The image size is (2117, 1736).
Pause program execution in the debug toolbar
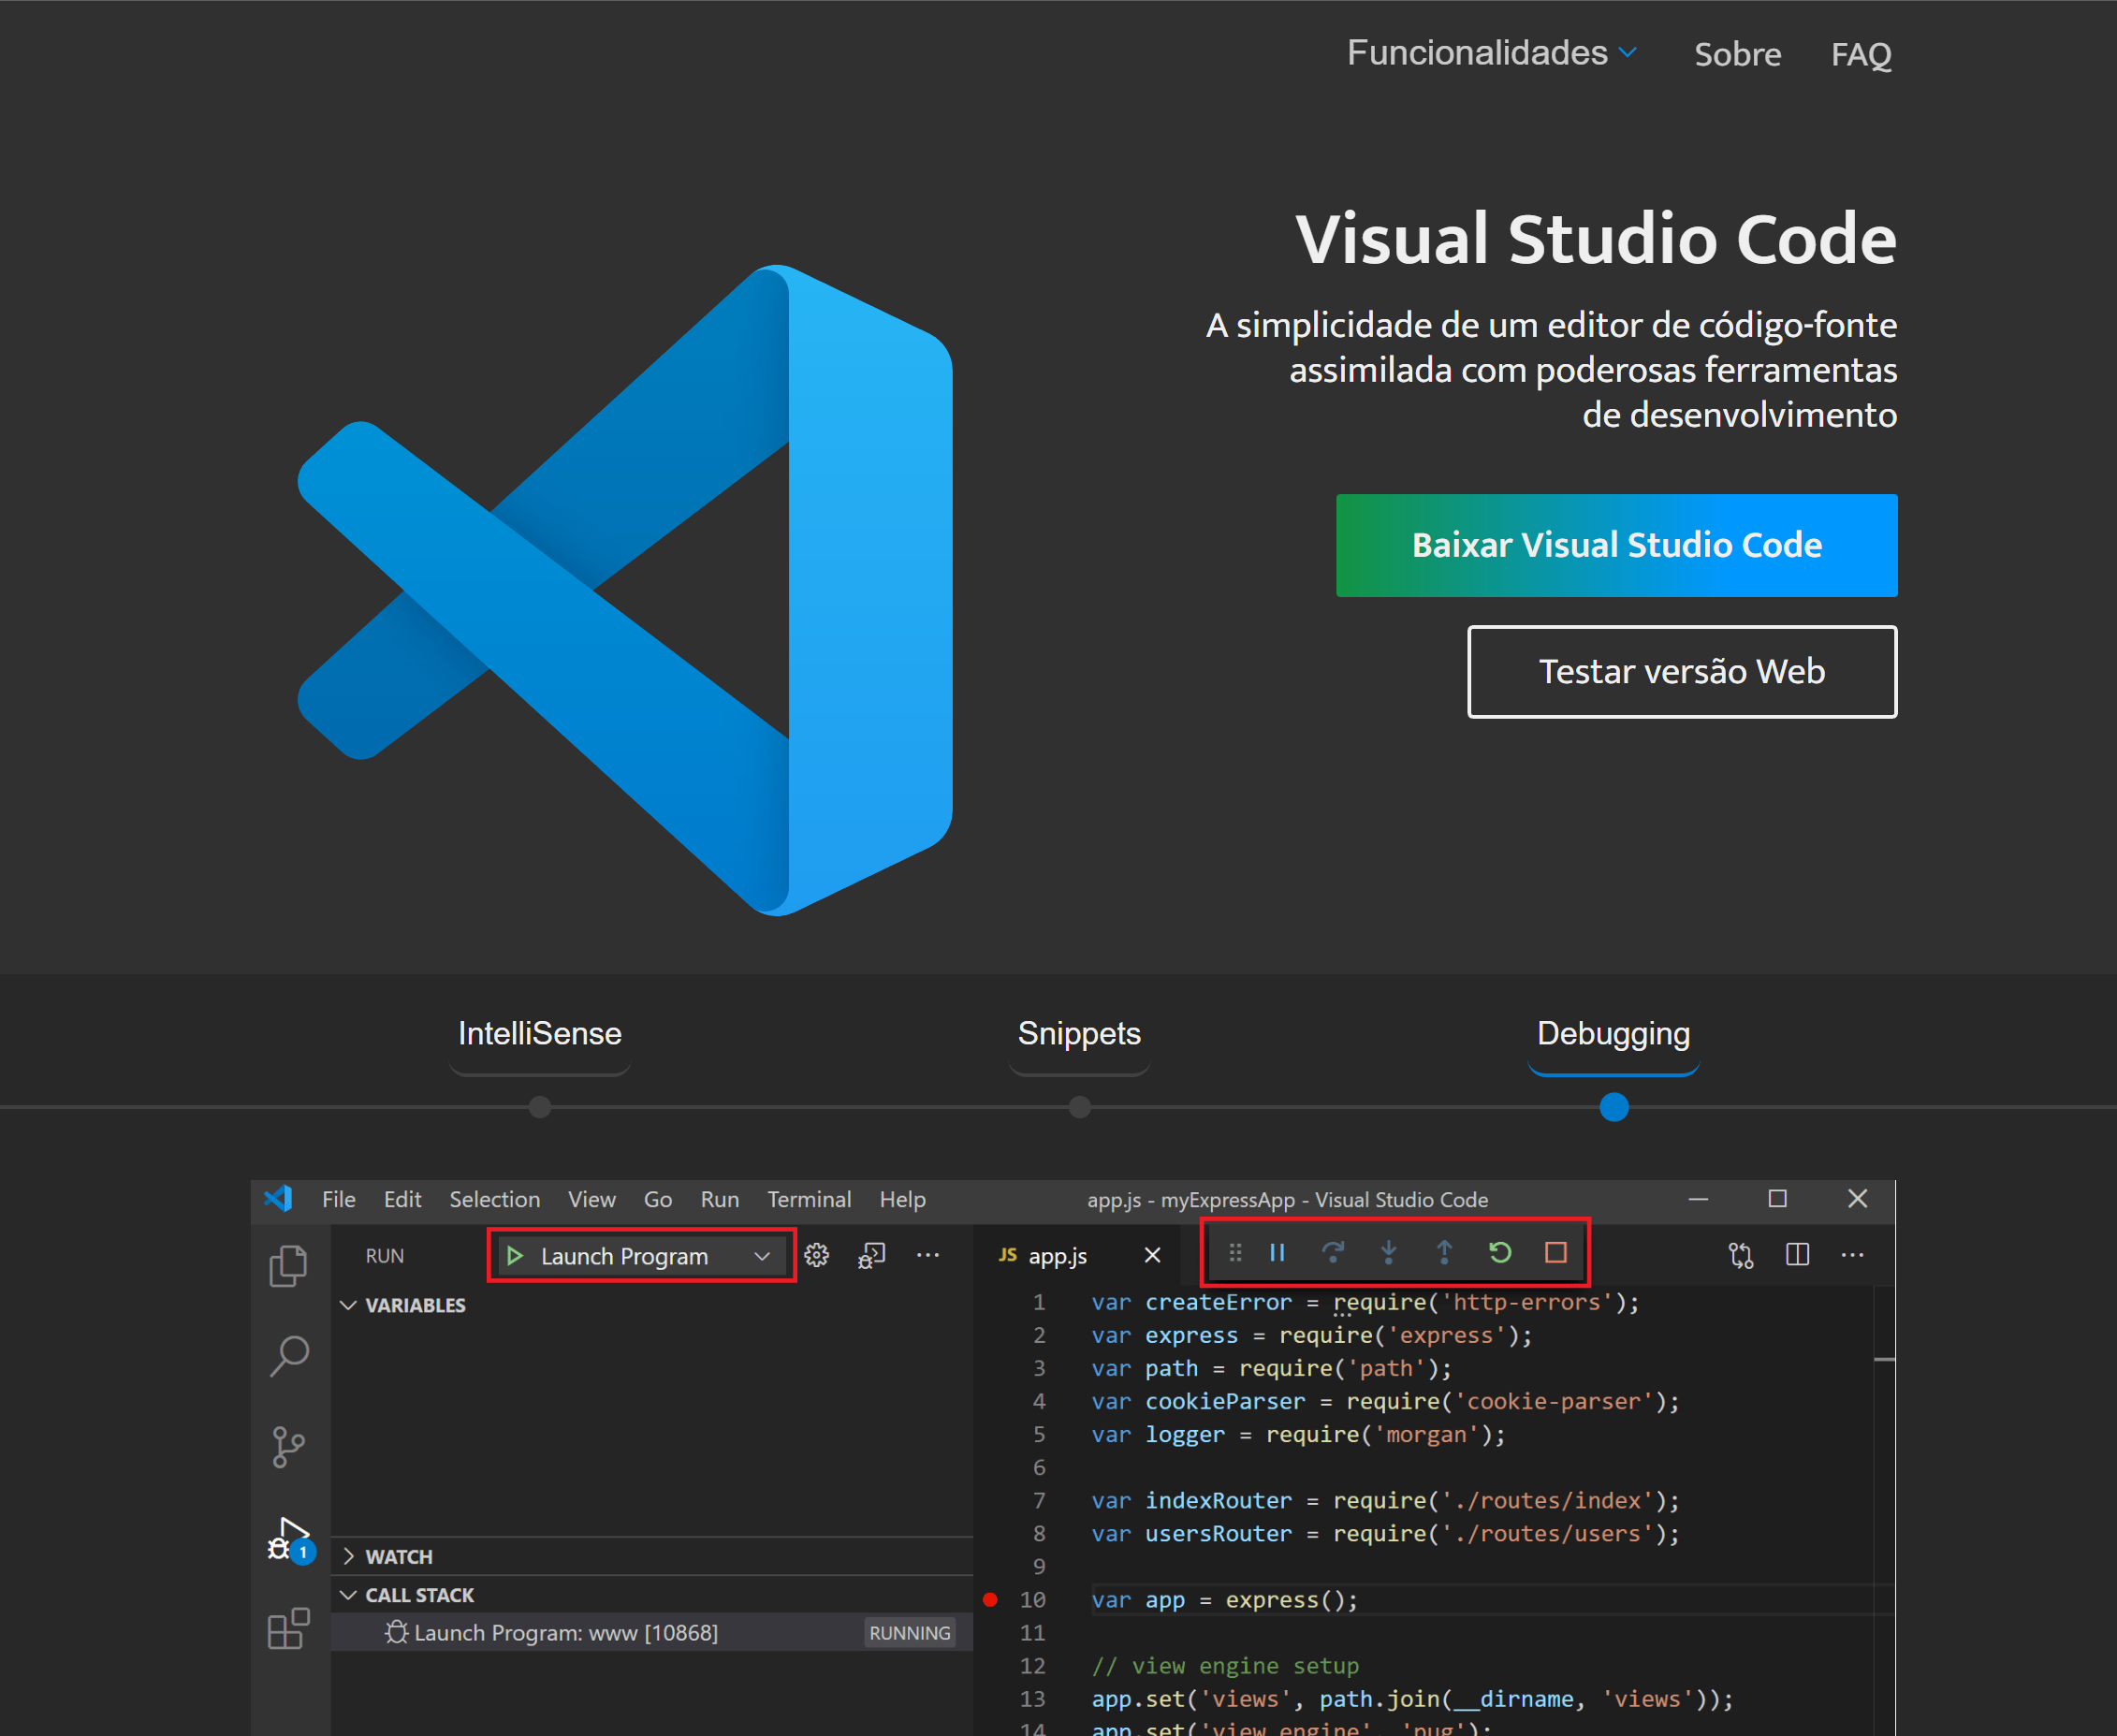click(1277, 1252)
